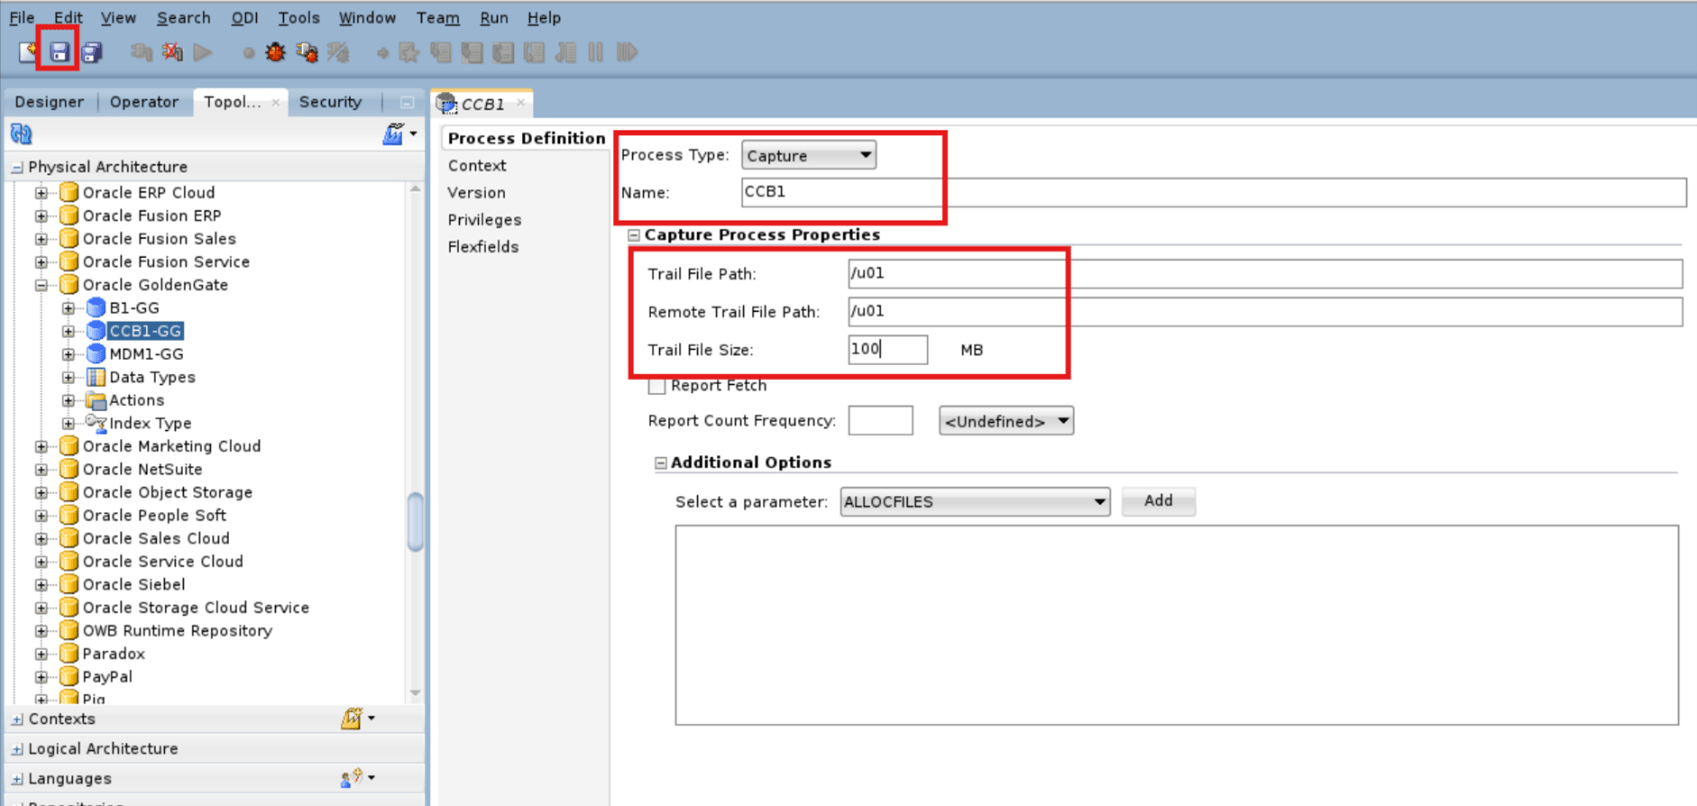Click the Report Count Frequency field
1697x806 pixels.
pos(880,421)
